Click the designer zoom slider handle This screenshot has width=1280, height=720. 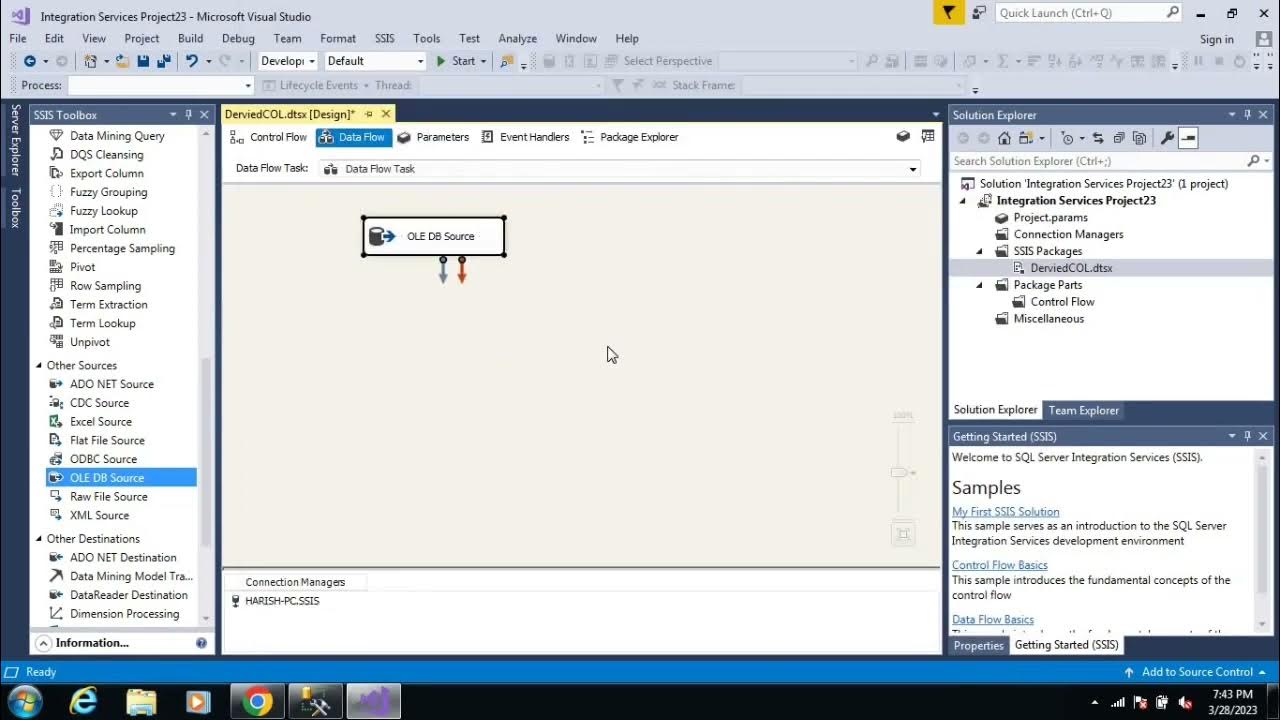coord(899,472)
